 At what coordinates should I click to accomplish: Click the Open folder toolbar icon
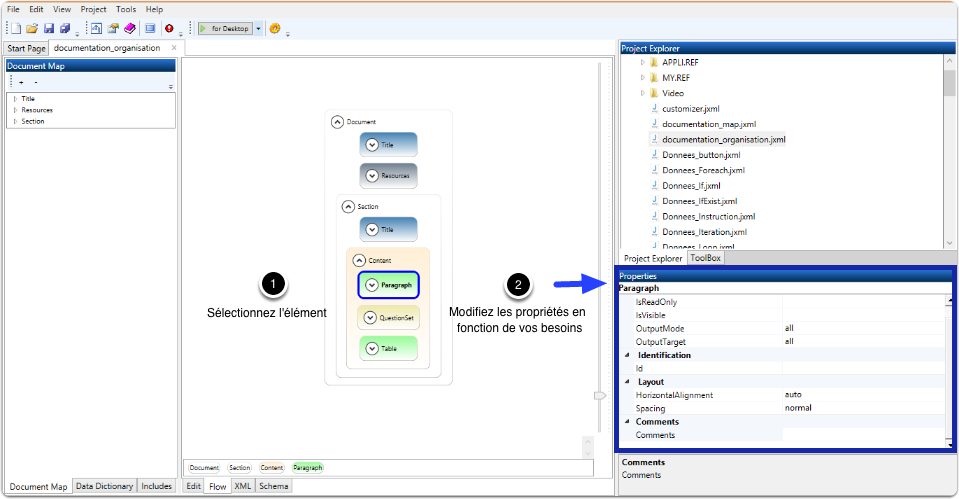[x=31, y=29]
